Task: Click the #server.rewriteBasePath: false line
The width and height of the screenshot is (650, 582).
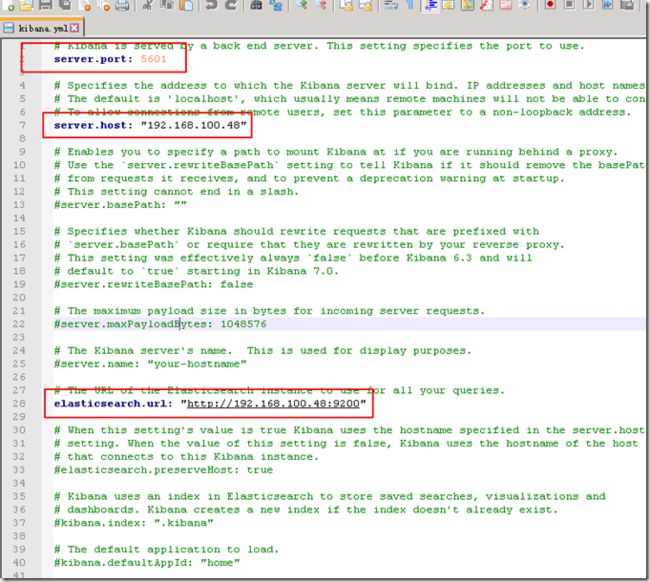Action: coord(153,284)
